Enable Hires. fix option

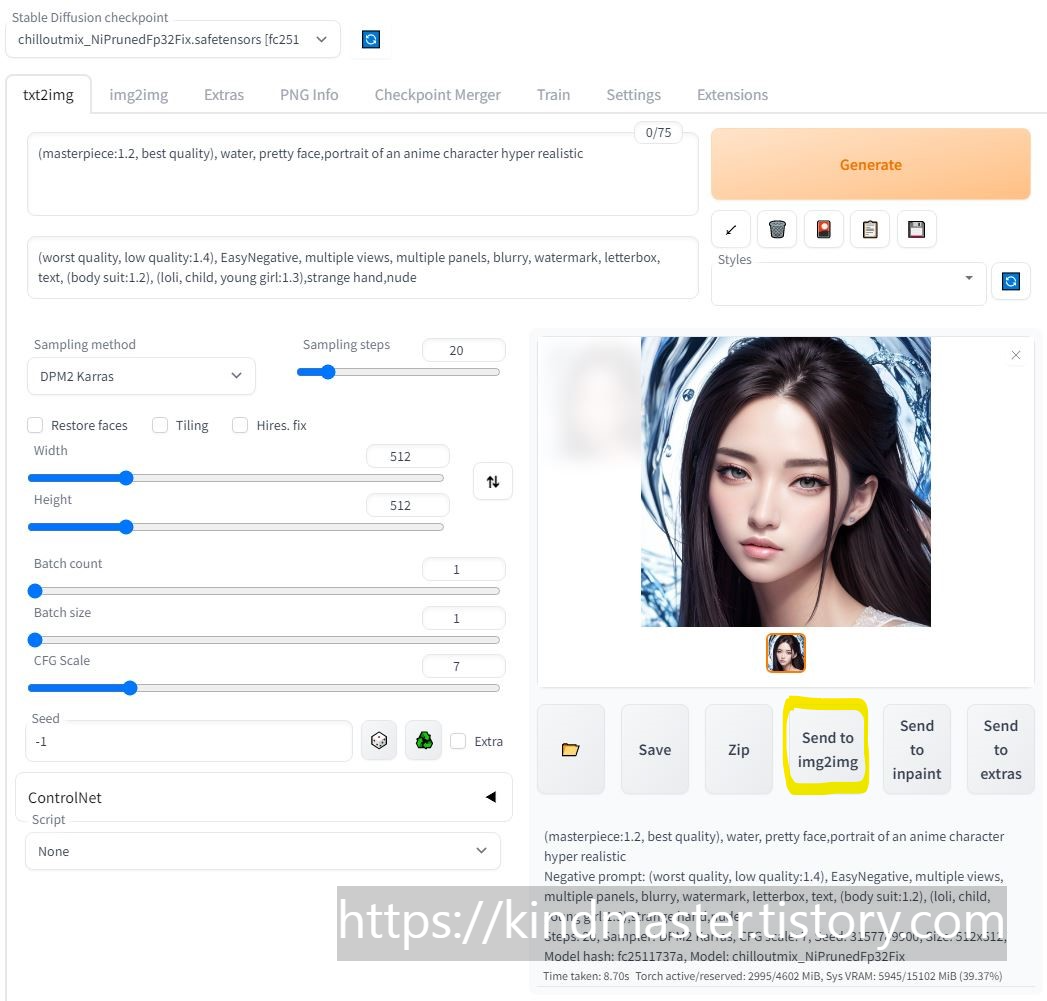coord(240,425)
